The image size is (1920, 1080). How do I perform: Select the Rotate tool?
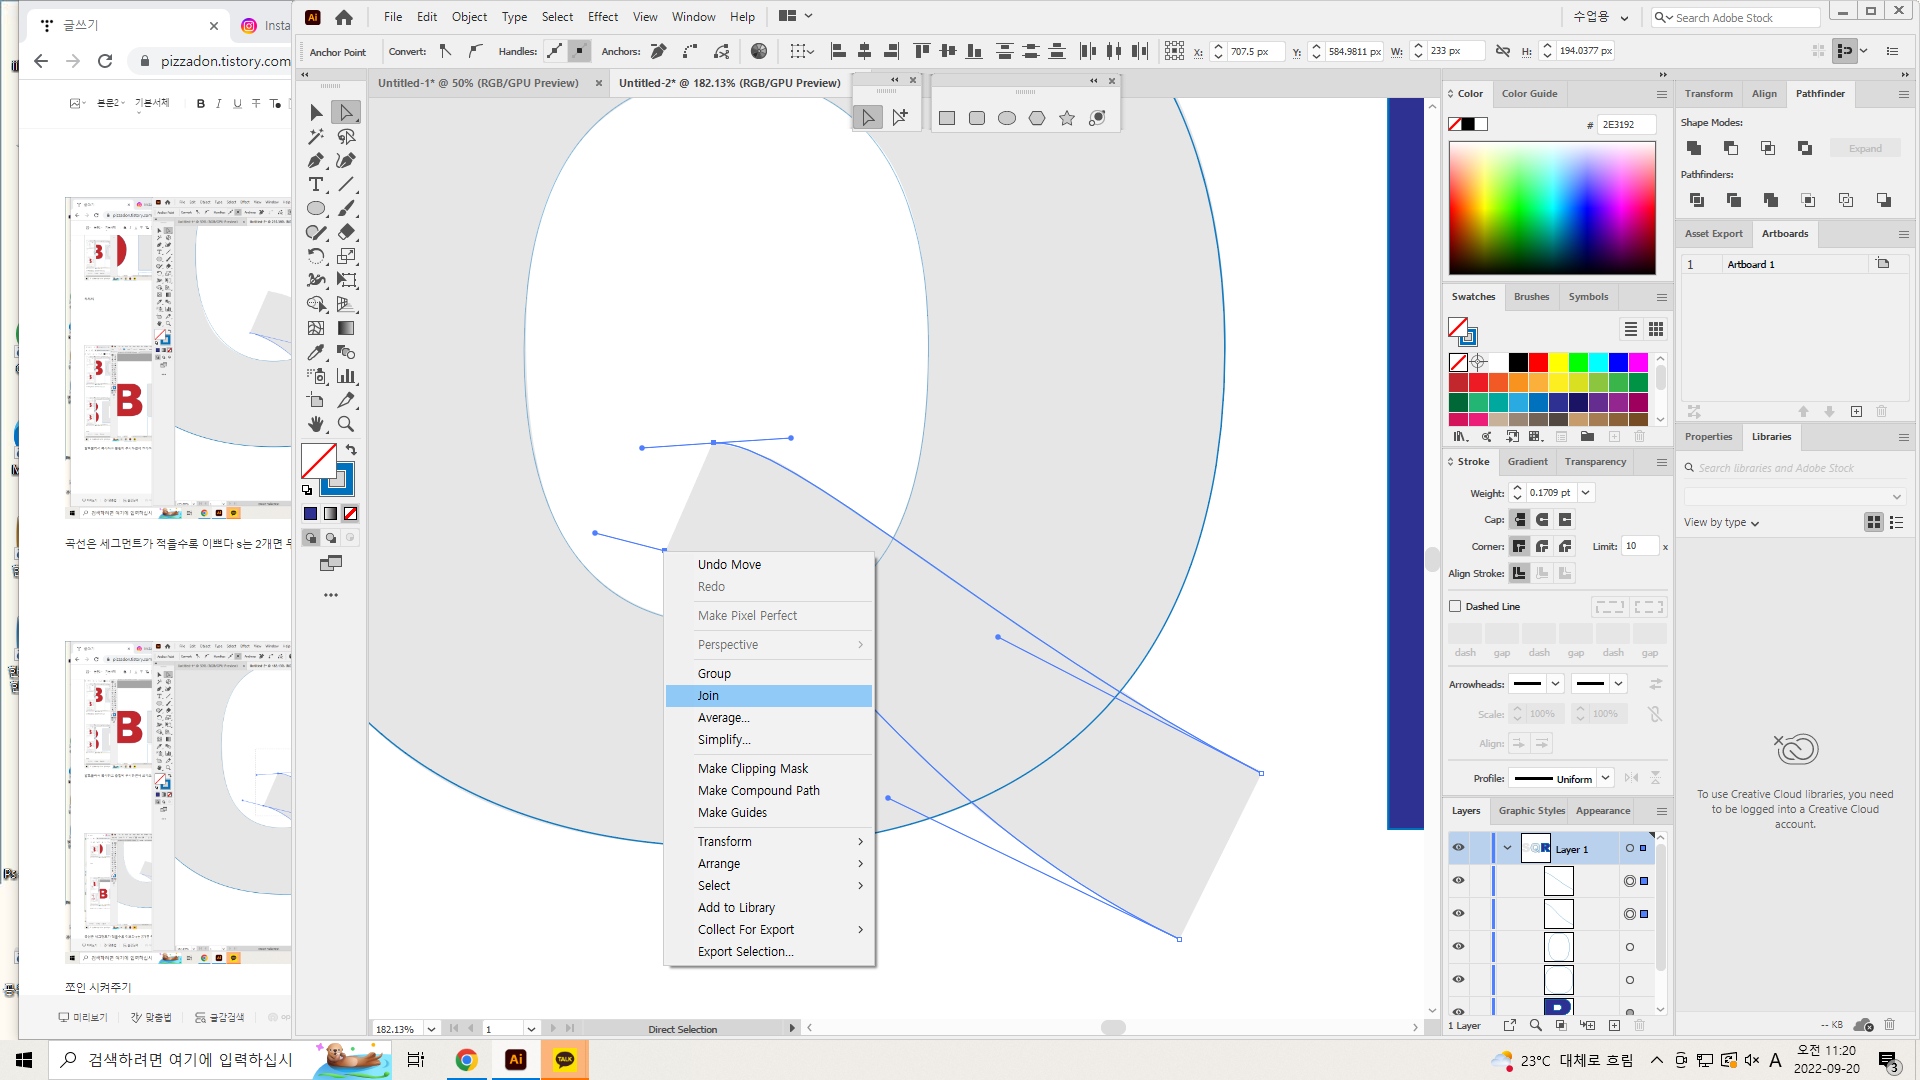pyautogui.click(x=316, y=257)
